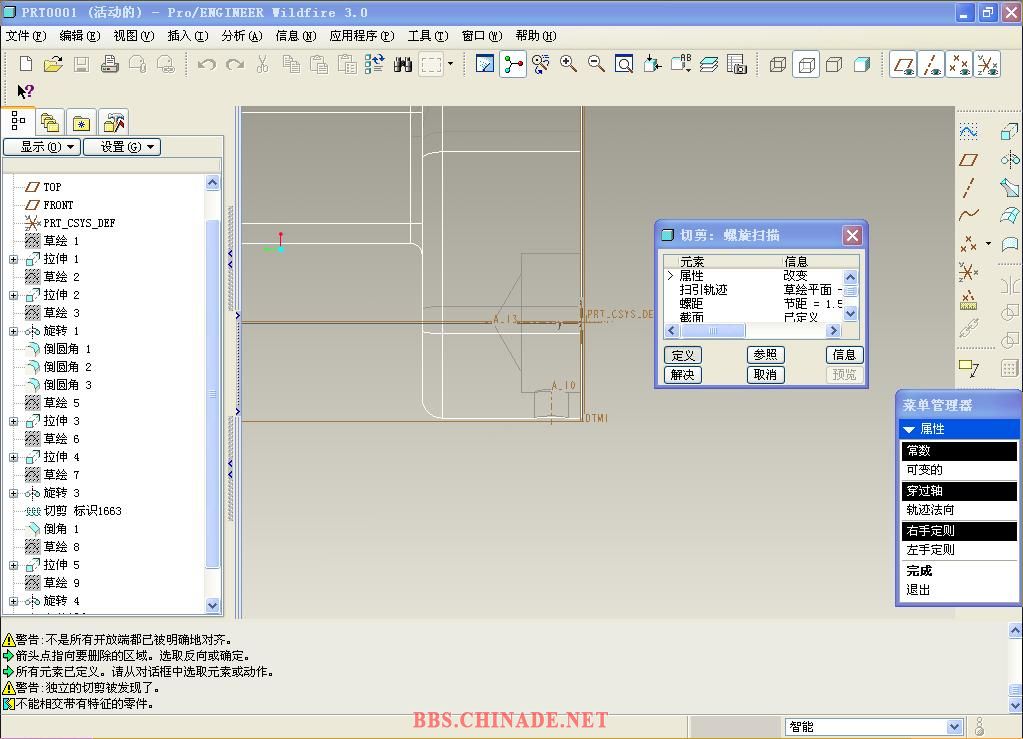Open the 分析 menu
The image size is (1023, 739).
click(241, 36)
